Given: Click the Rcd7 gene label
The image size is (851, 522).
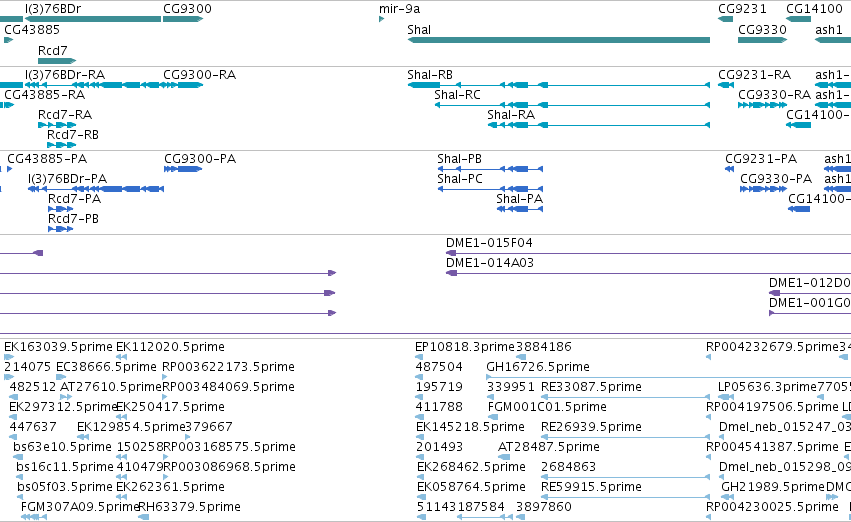Looking at the screenshot, I should pos(53,50).
